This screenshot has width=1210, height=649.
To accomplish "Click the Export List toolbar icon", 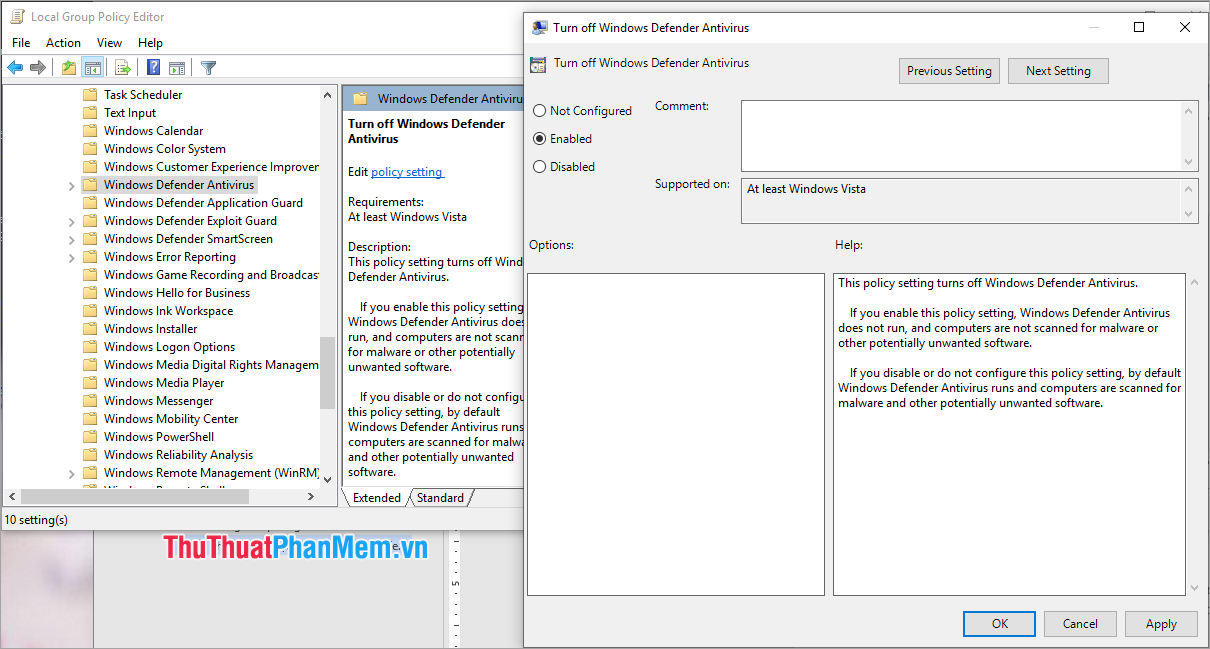I will [122, 67].
